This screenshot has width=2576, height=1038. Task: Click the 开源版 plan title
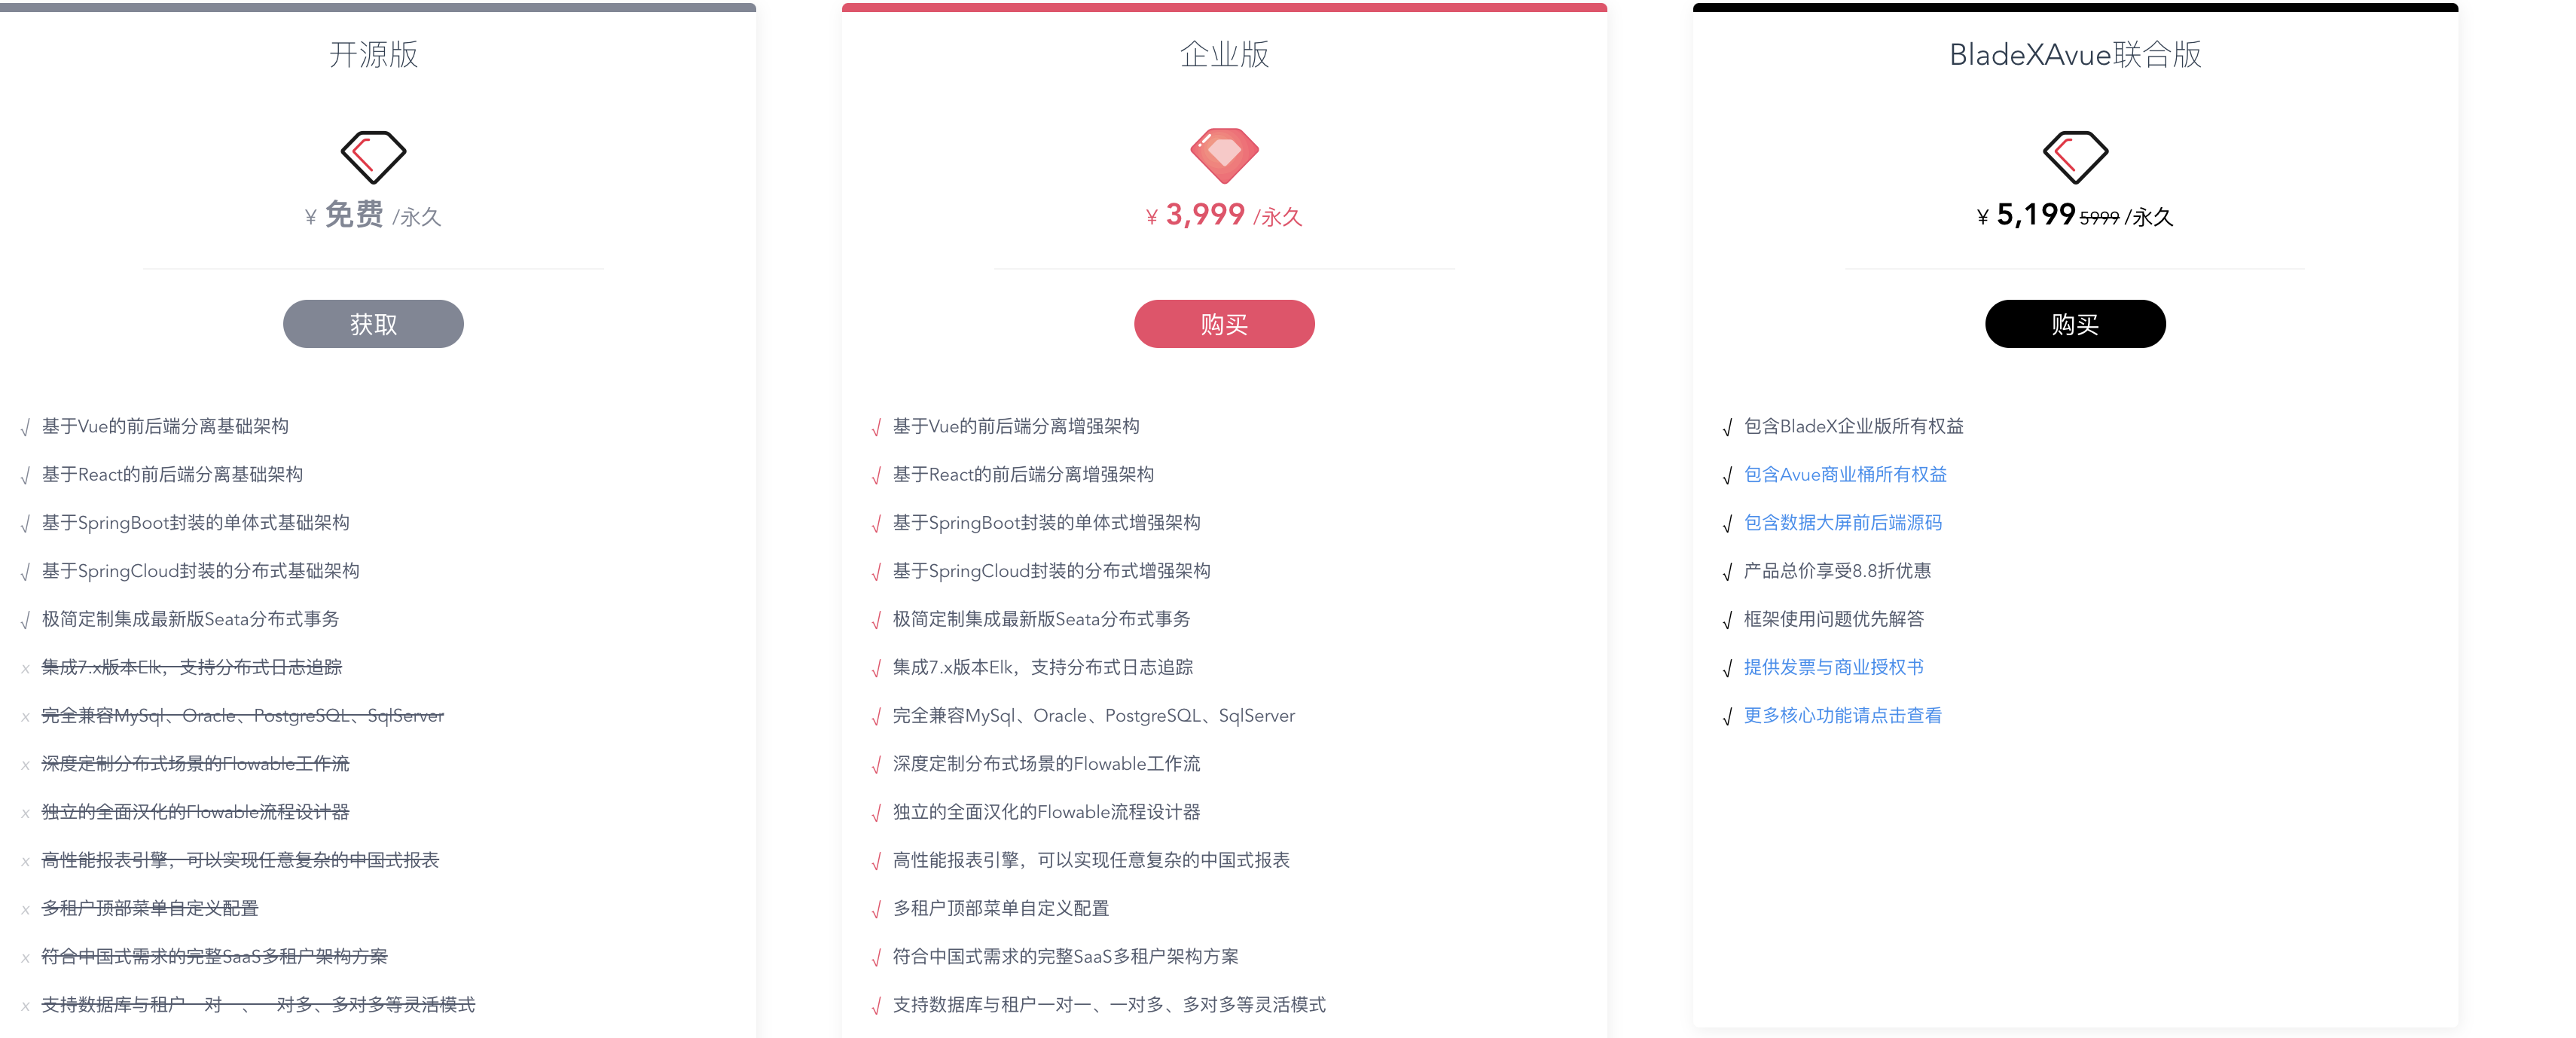[373, 54]
